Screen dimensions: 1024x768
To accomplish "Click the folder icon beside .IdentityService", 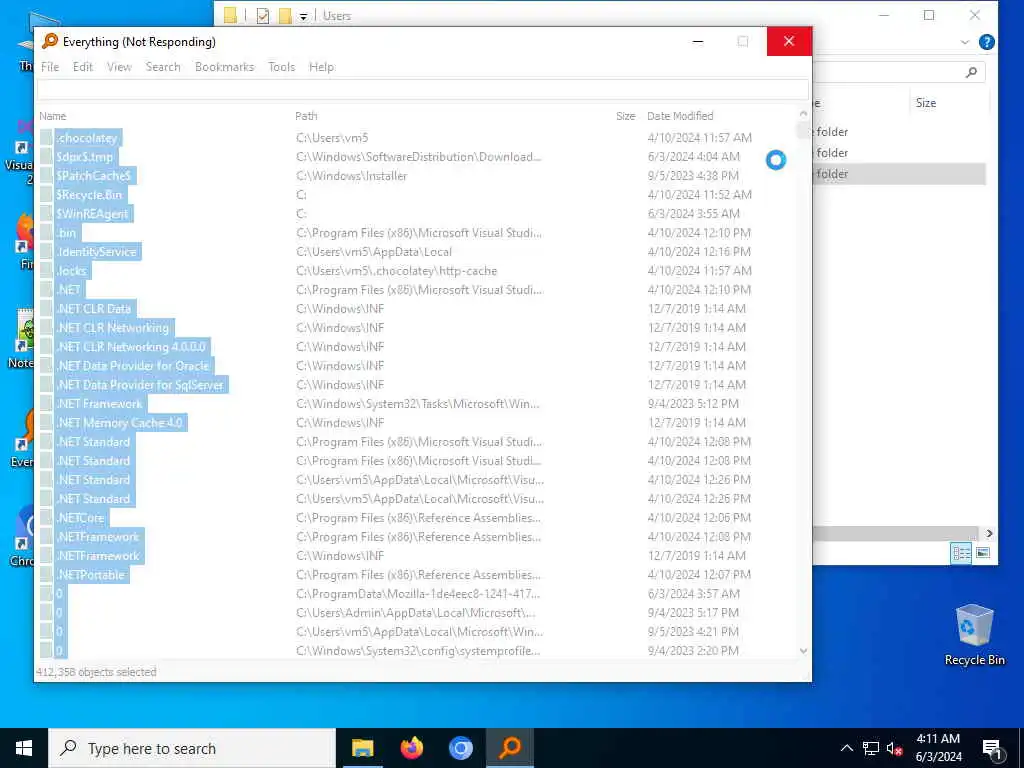I will point(46,251).
